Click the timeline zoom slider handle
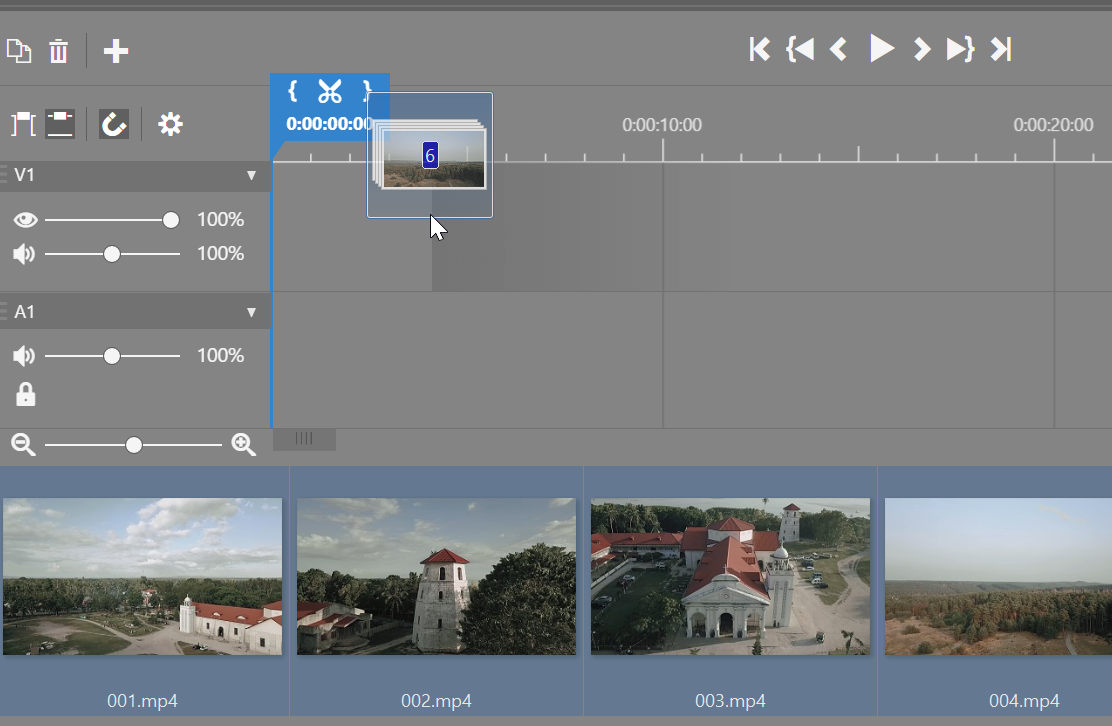 133,445
